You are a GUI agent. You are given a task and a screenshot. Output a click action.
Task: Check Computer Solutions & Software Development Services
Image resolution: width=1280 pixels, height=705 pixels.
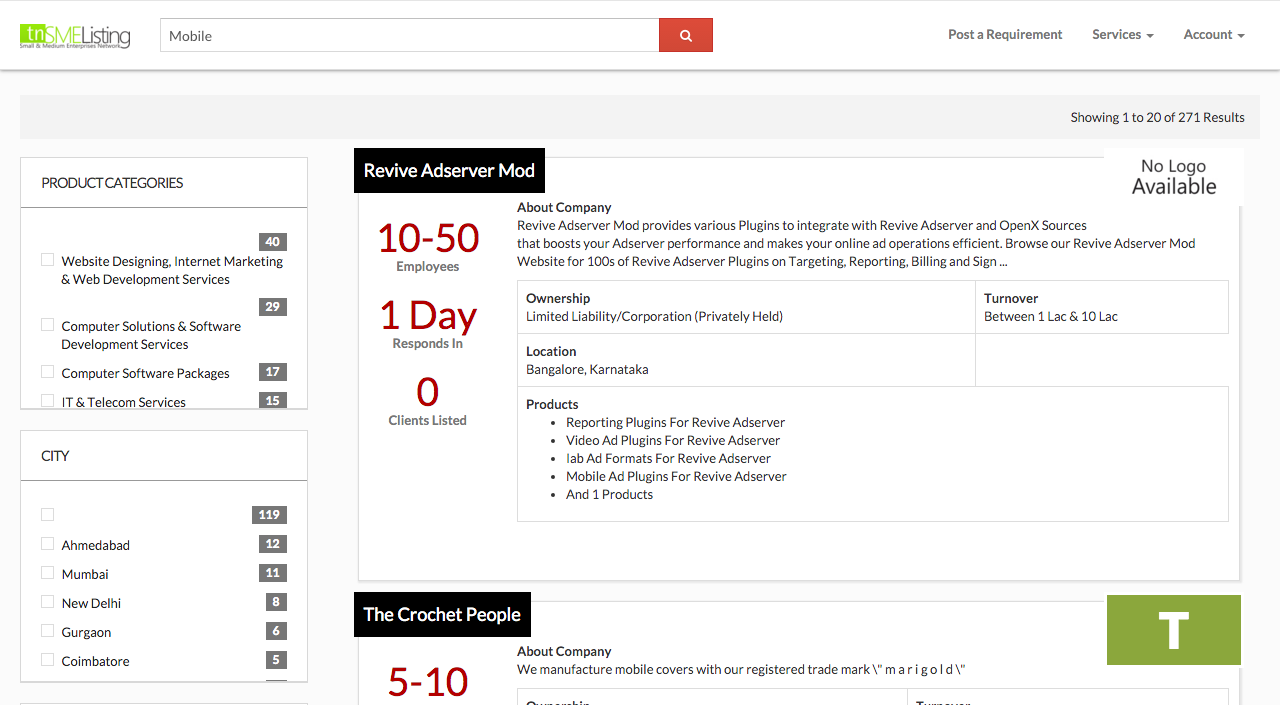click(47, 325)
